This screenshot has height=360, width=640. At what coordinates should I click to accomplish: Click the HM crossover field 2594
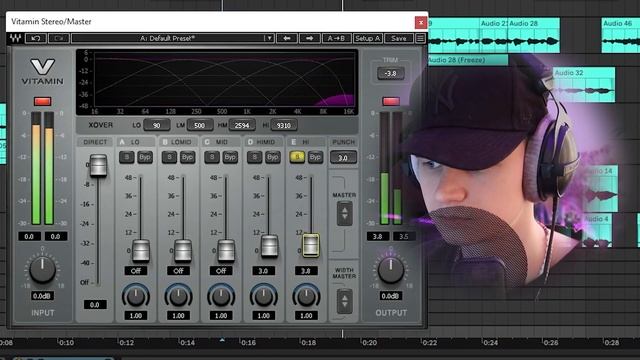point(242,125)
